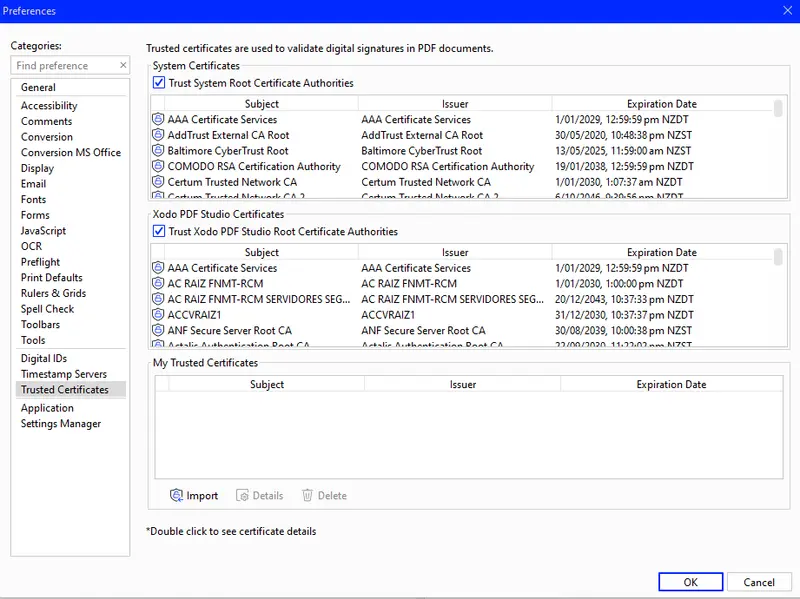
Task: Select the Fonts category
Action: [x=34, y=199]
